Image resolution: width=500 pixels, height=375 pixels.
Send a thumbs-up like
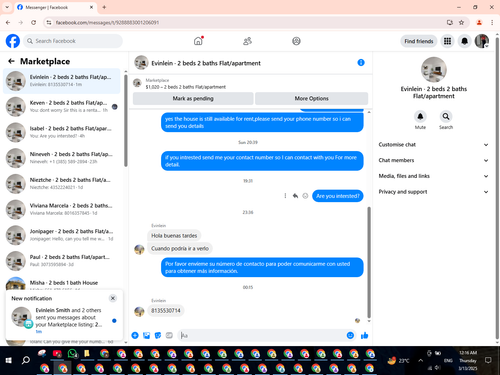pos(365,335)
